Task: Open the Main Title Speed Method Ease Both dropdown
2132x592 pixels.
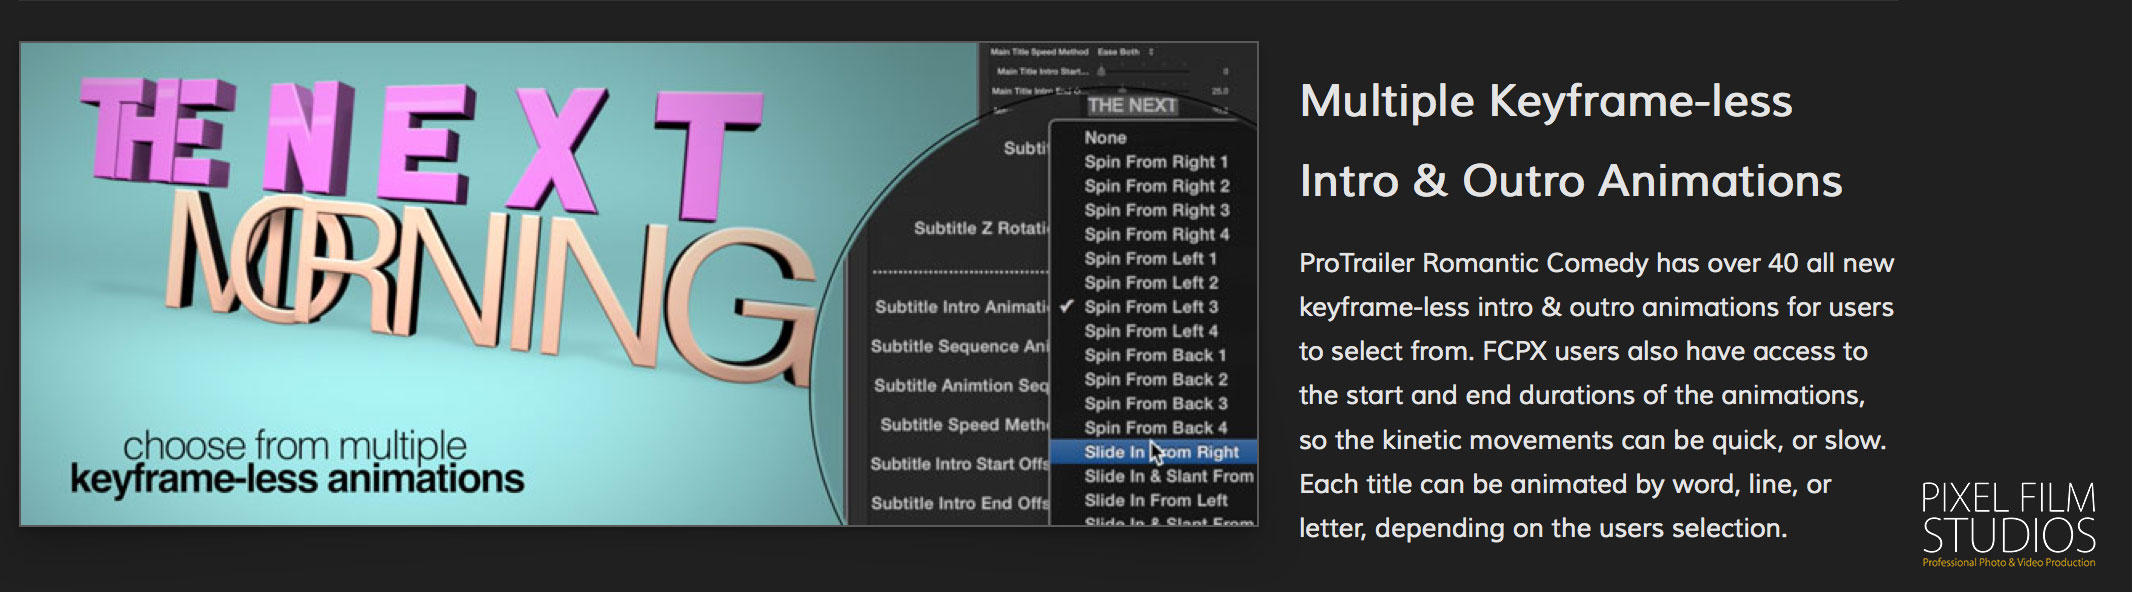Action: tap(1125, 51)
